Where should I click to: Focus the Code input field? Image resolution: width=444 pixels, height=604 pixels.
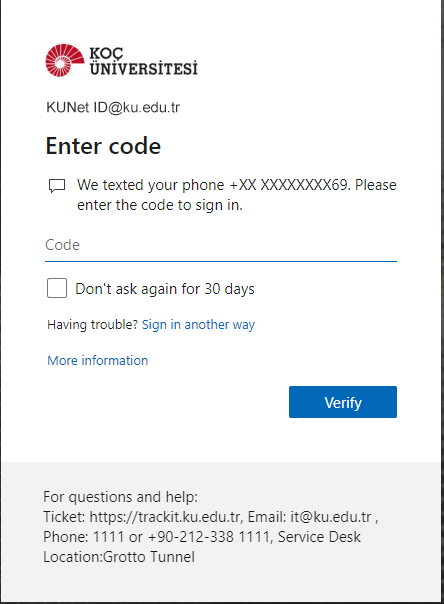221,245
